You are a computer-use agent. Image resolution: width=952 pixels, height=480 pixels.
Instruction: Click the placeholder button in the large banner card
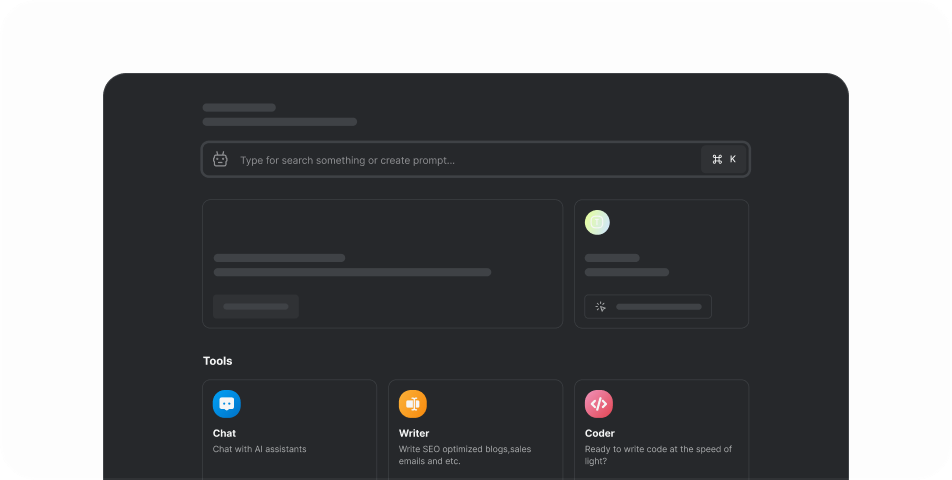pyautogui.click(x=256, y=306)
